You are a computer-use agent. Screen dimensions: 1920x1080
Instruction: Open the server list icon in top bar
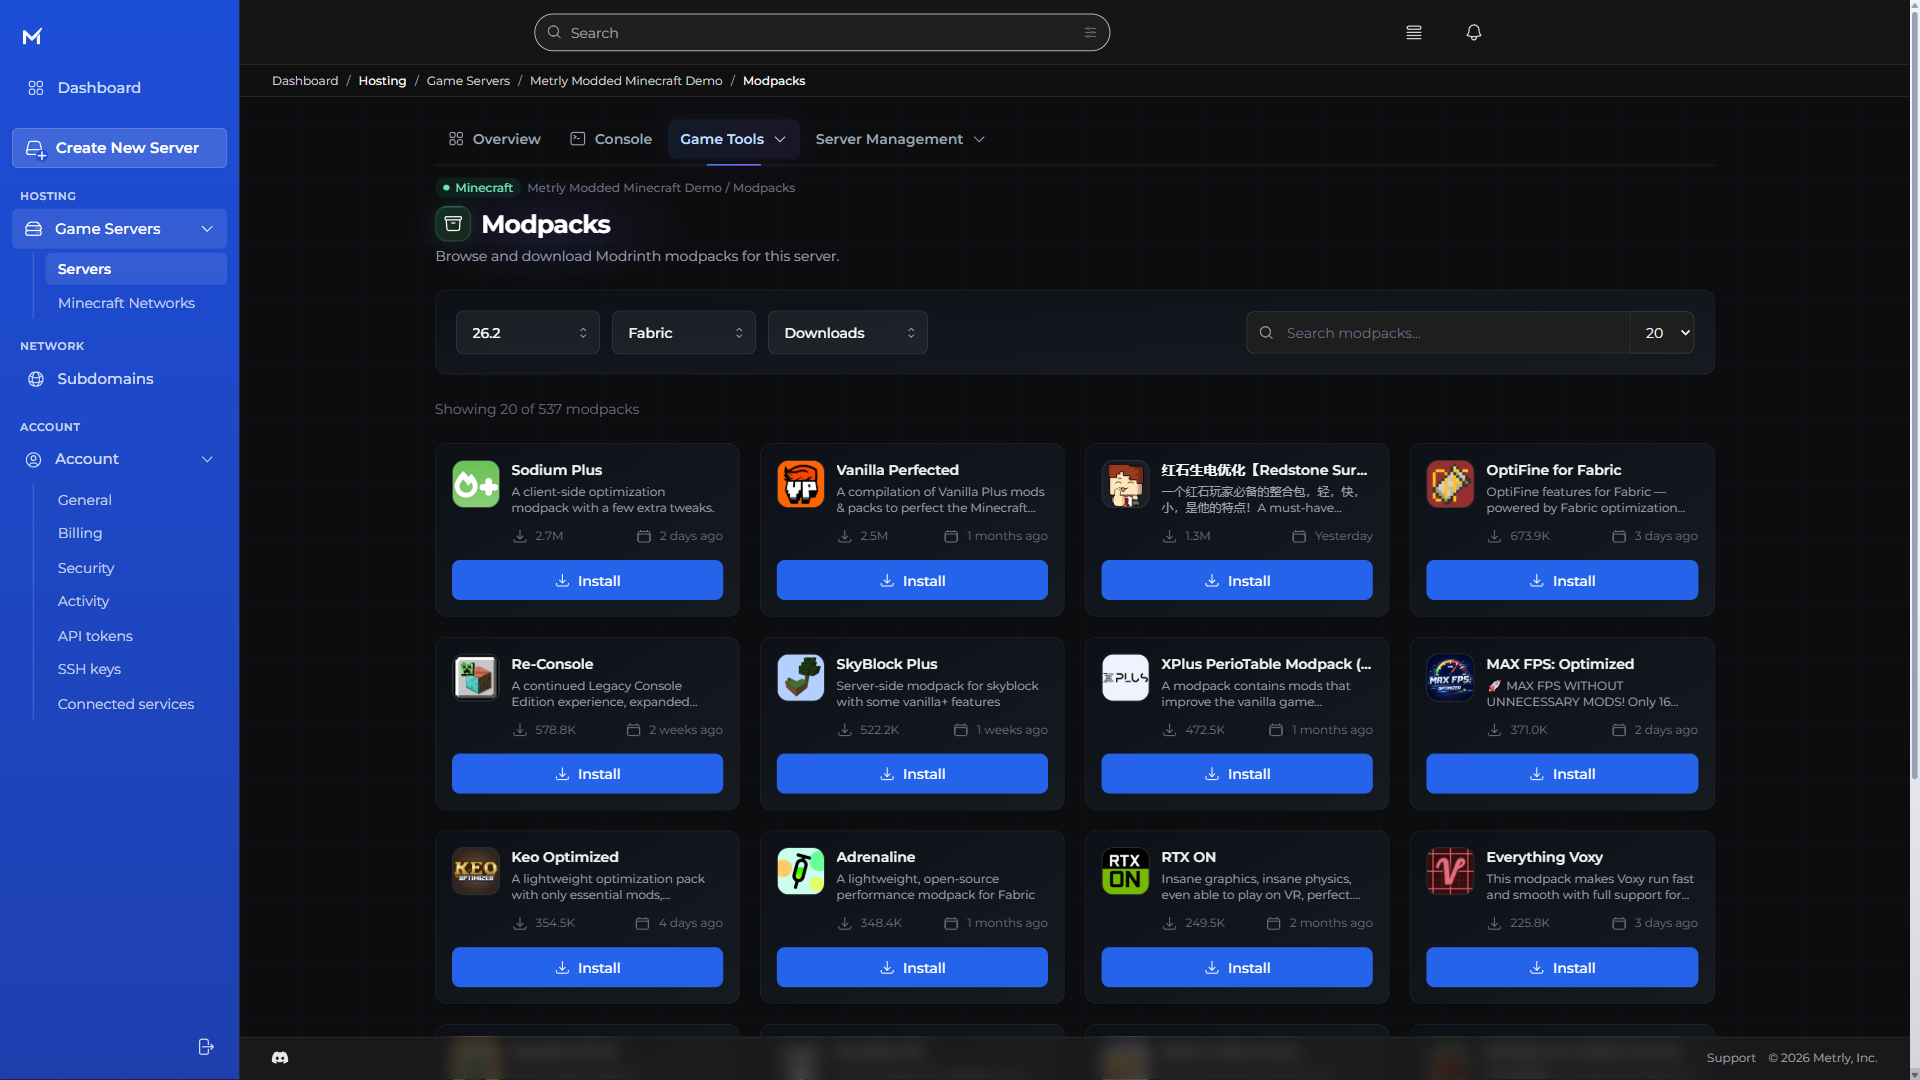pos(1413,32)
